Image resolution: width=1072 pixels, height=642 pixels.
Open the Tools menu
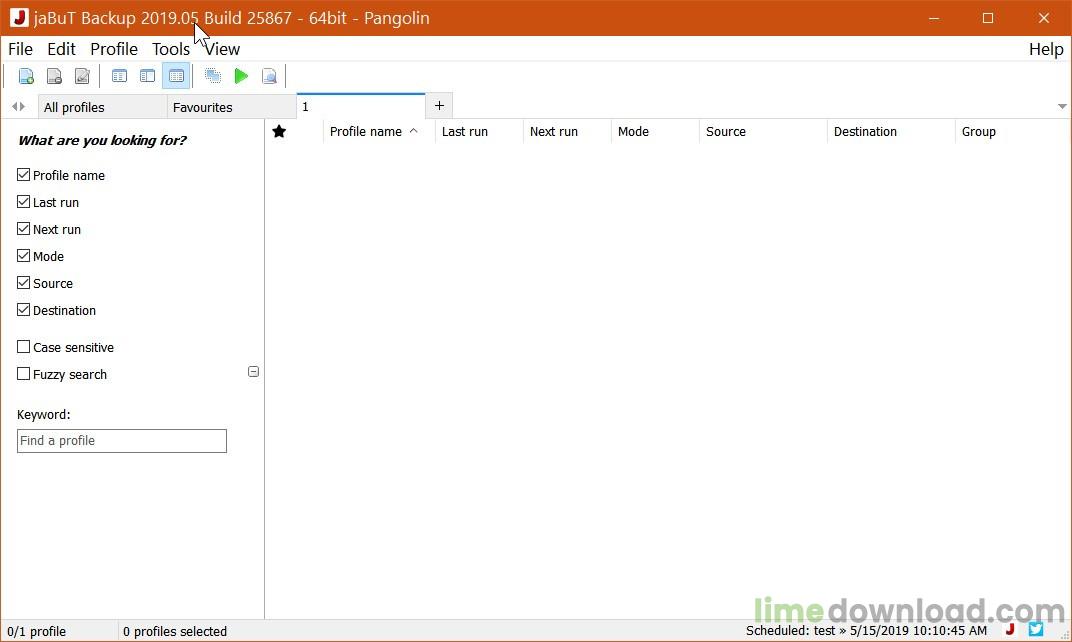pyautogui.click(x=170, y=49)
